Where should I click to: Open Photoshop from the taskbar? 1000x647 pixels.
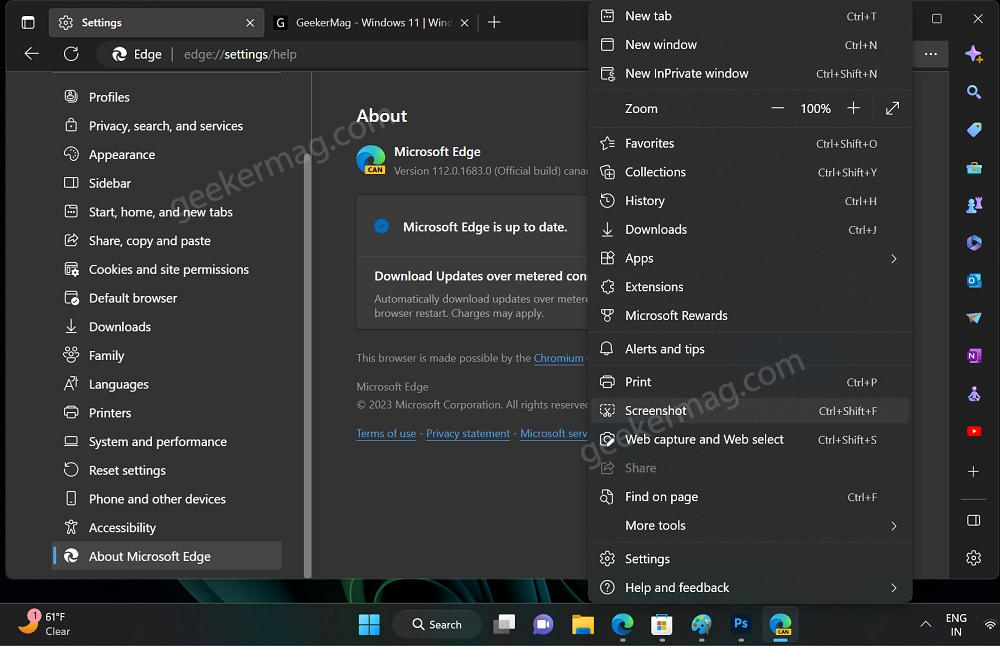[x=740, y=625]
